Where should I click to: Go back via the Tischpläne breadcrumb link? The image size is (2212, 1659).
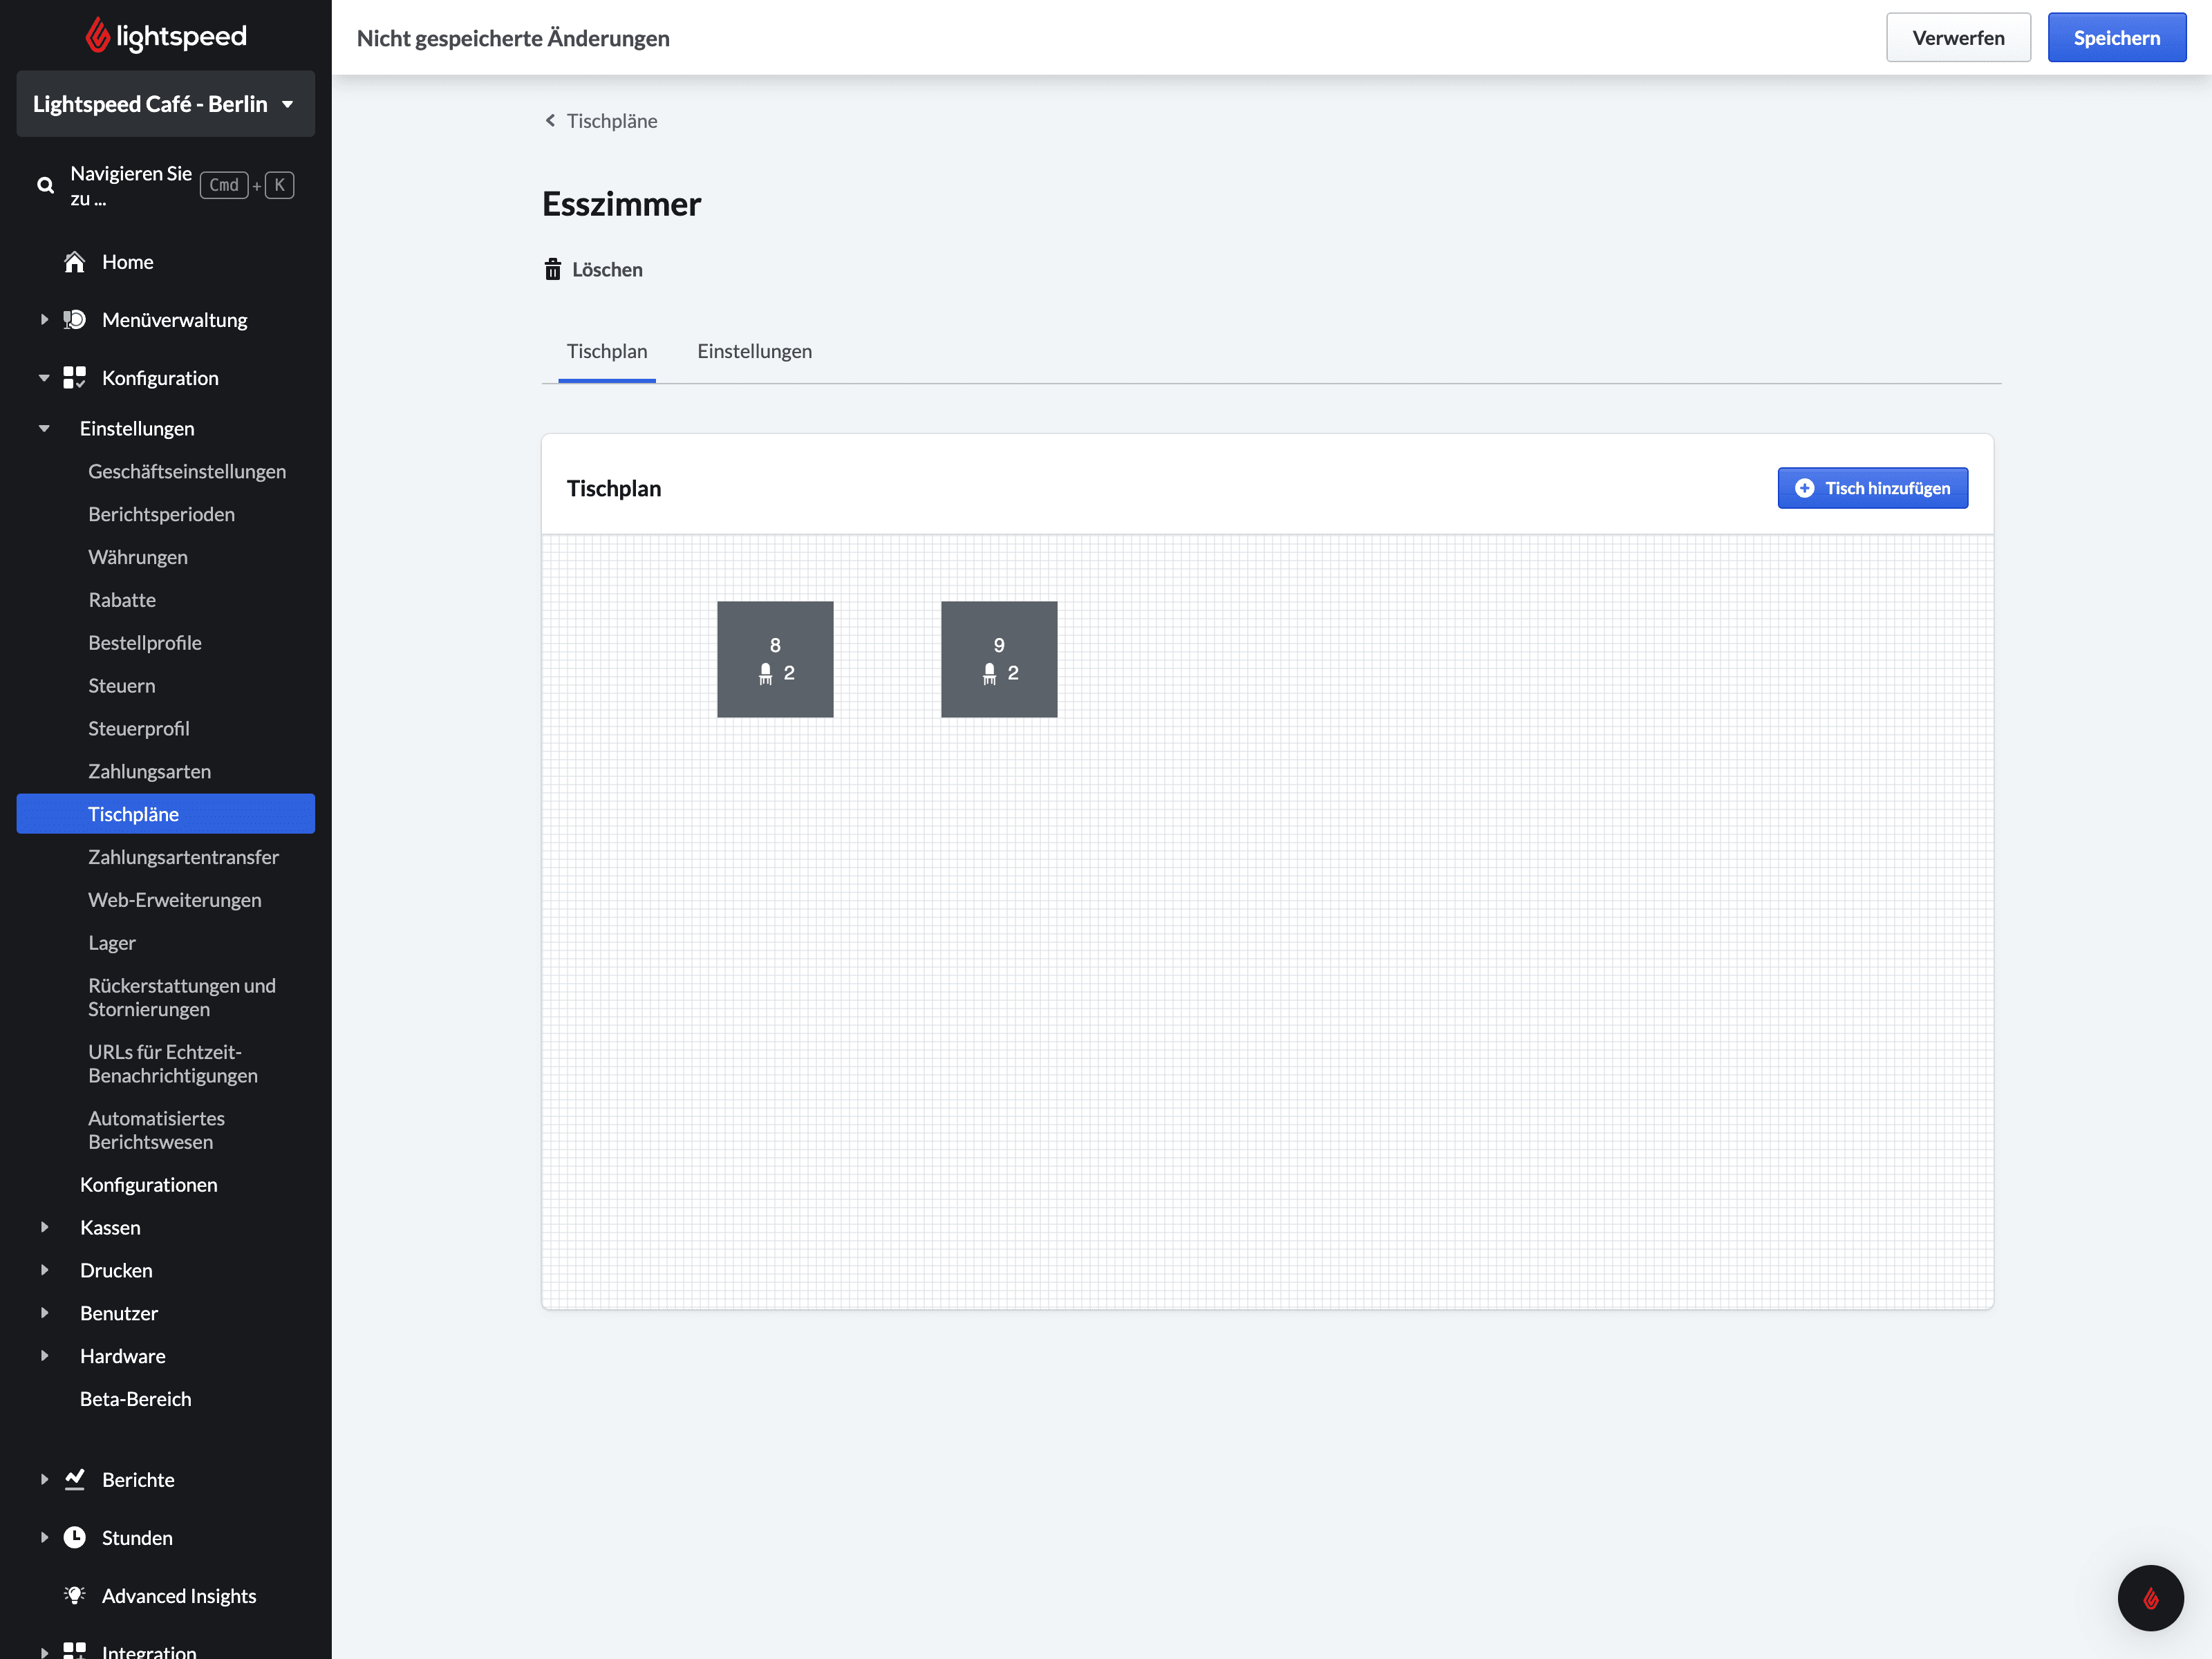point(601,120)
